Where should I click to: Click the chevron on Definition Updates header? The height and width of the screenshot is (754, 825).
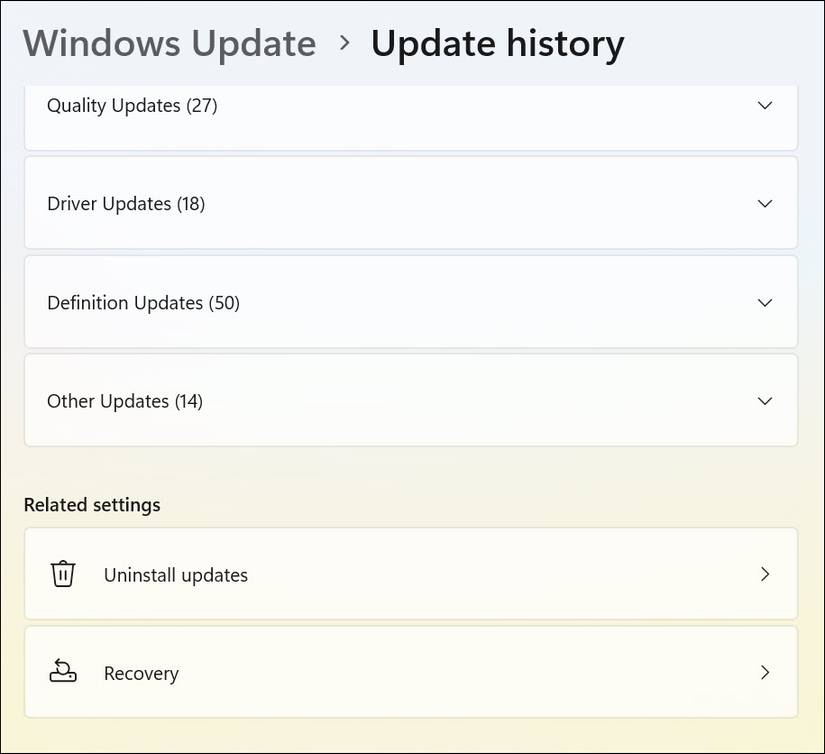coord(765,302)
